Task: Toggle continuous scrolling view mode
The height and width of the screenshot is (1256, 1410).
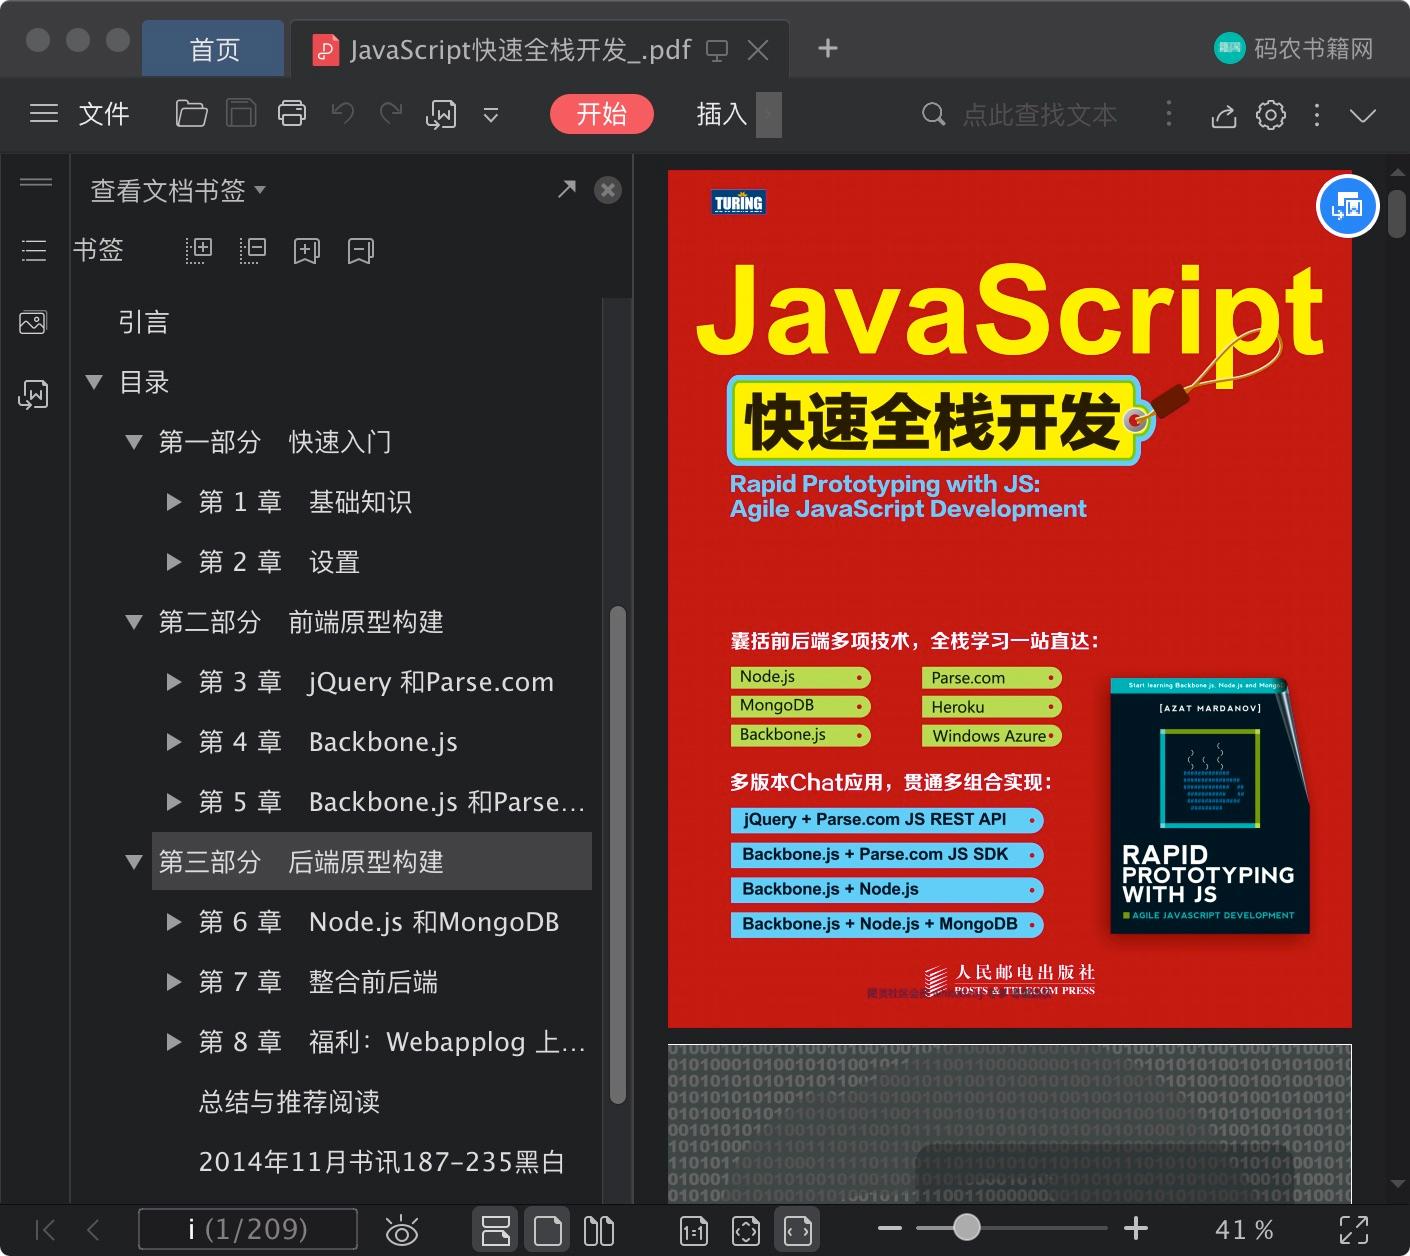Action: click(x=495, y=1230)
